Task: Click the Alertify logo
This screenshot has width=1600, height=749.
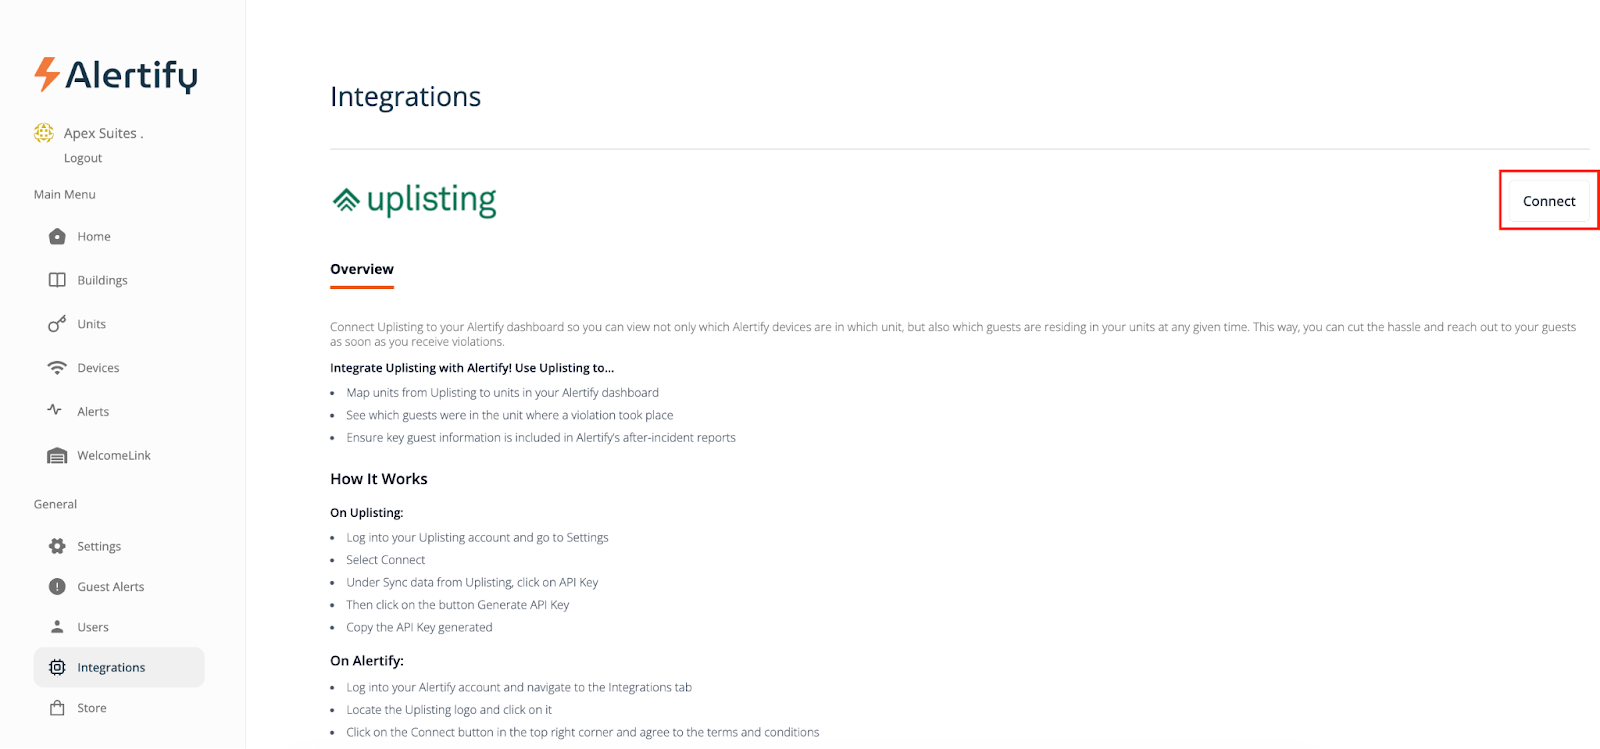Action: point(116,75)
